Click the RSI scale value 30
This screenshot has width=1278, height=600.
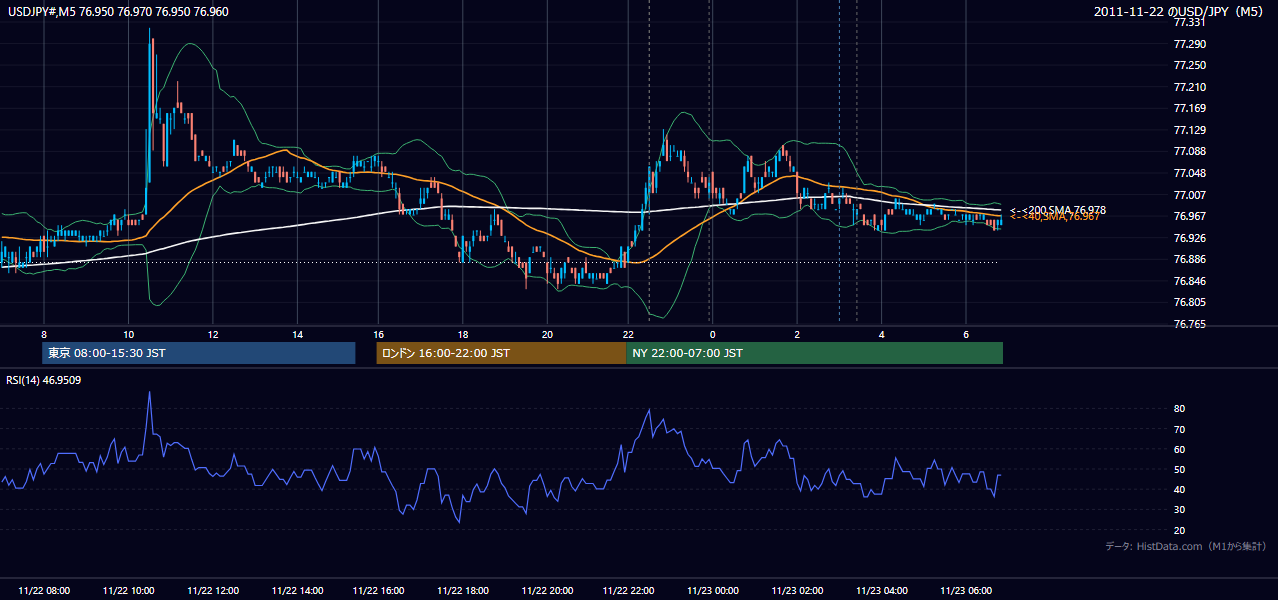tap(1180, 510)
